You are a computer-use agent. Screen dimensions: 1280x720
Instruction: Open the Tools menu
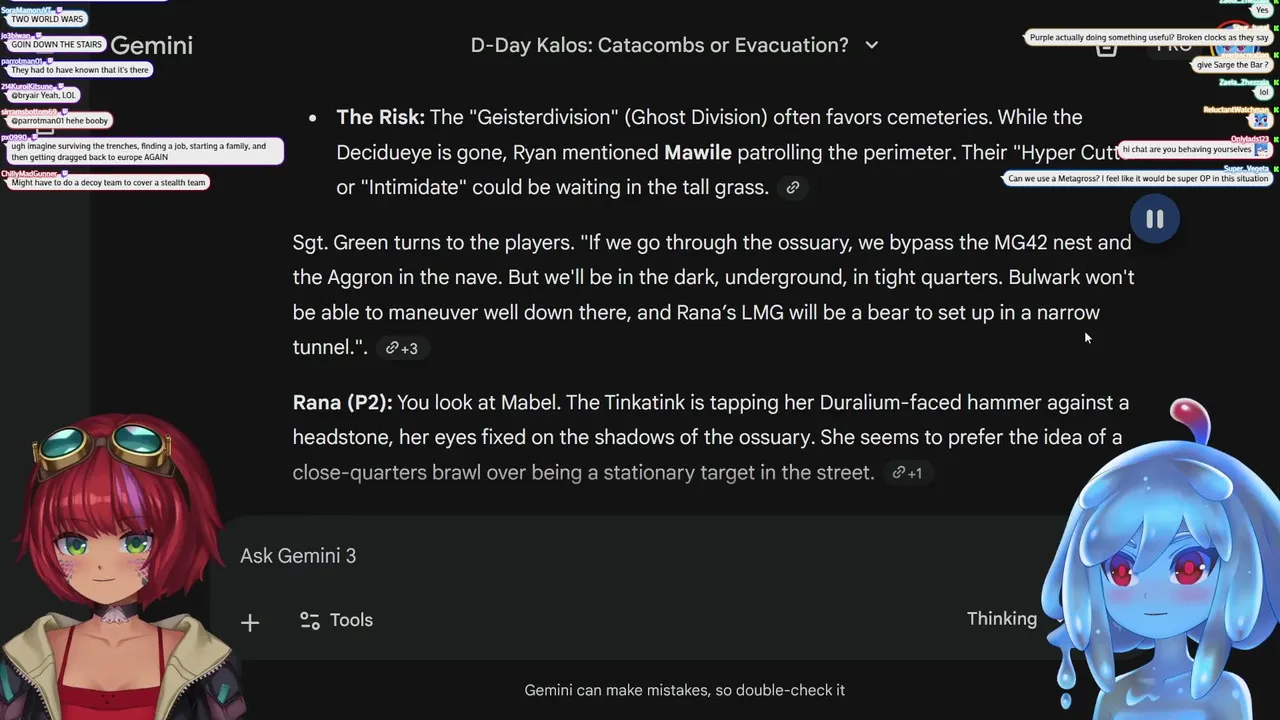click(x=337, y=620)
